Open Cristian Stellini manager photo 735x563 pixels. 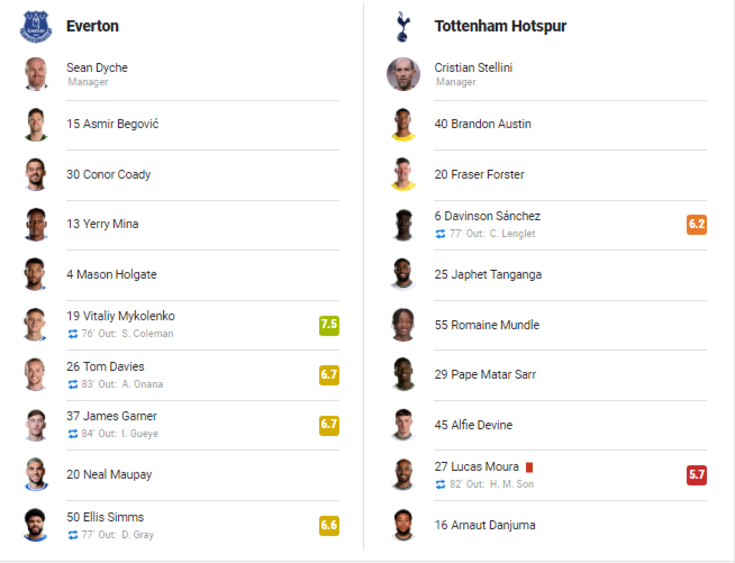tap(403, 74)
